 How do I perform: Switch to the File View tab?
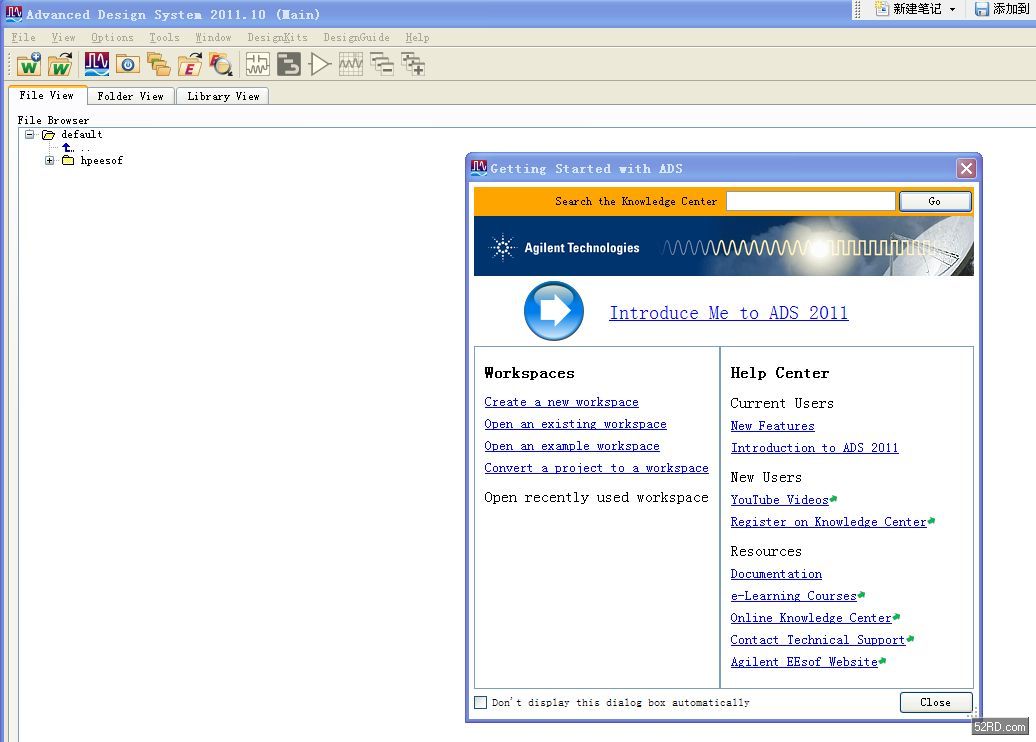coord(47,95)
